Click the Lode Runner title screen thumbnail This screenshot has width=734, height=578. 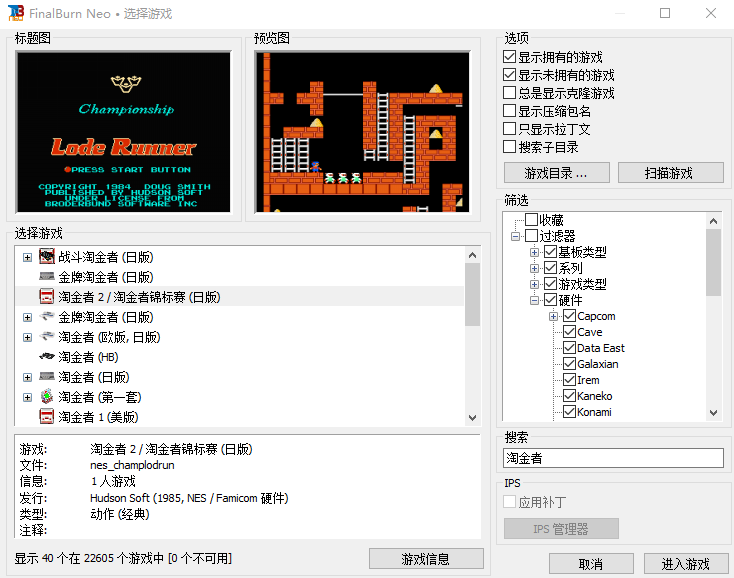124,132
